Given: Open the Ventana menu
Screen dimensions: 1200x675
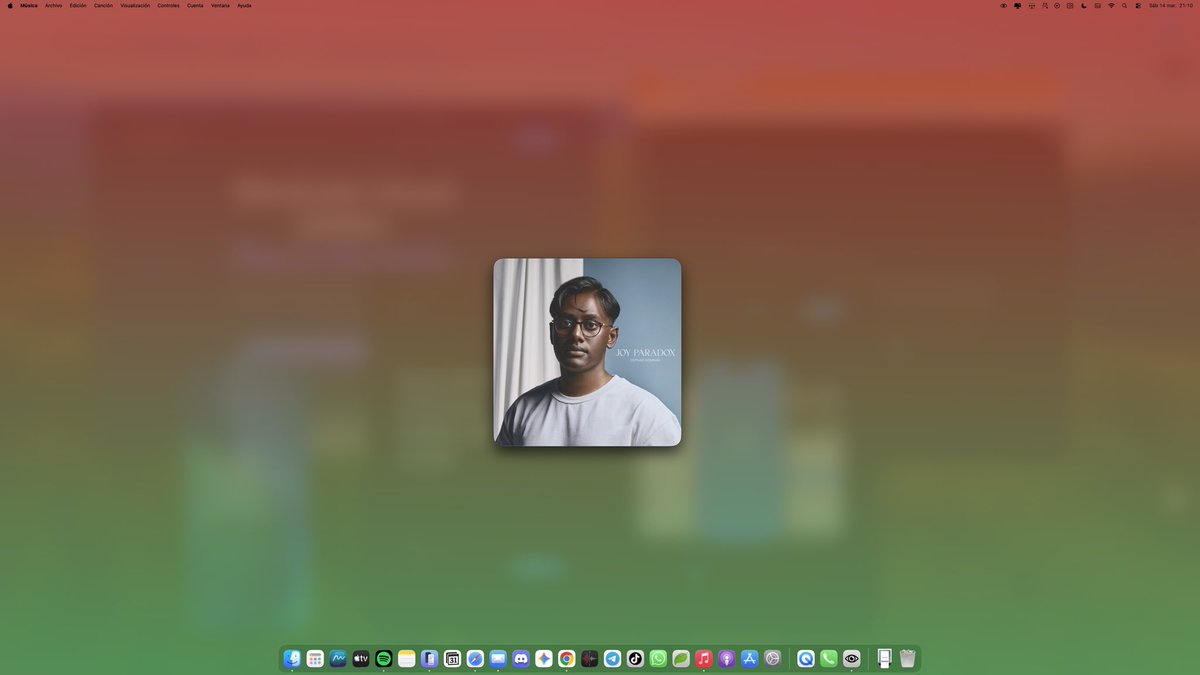Looking at the screenshot, I should pos(220,5).
